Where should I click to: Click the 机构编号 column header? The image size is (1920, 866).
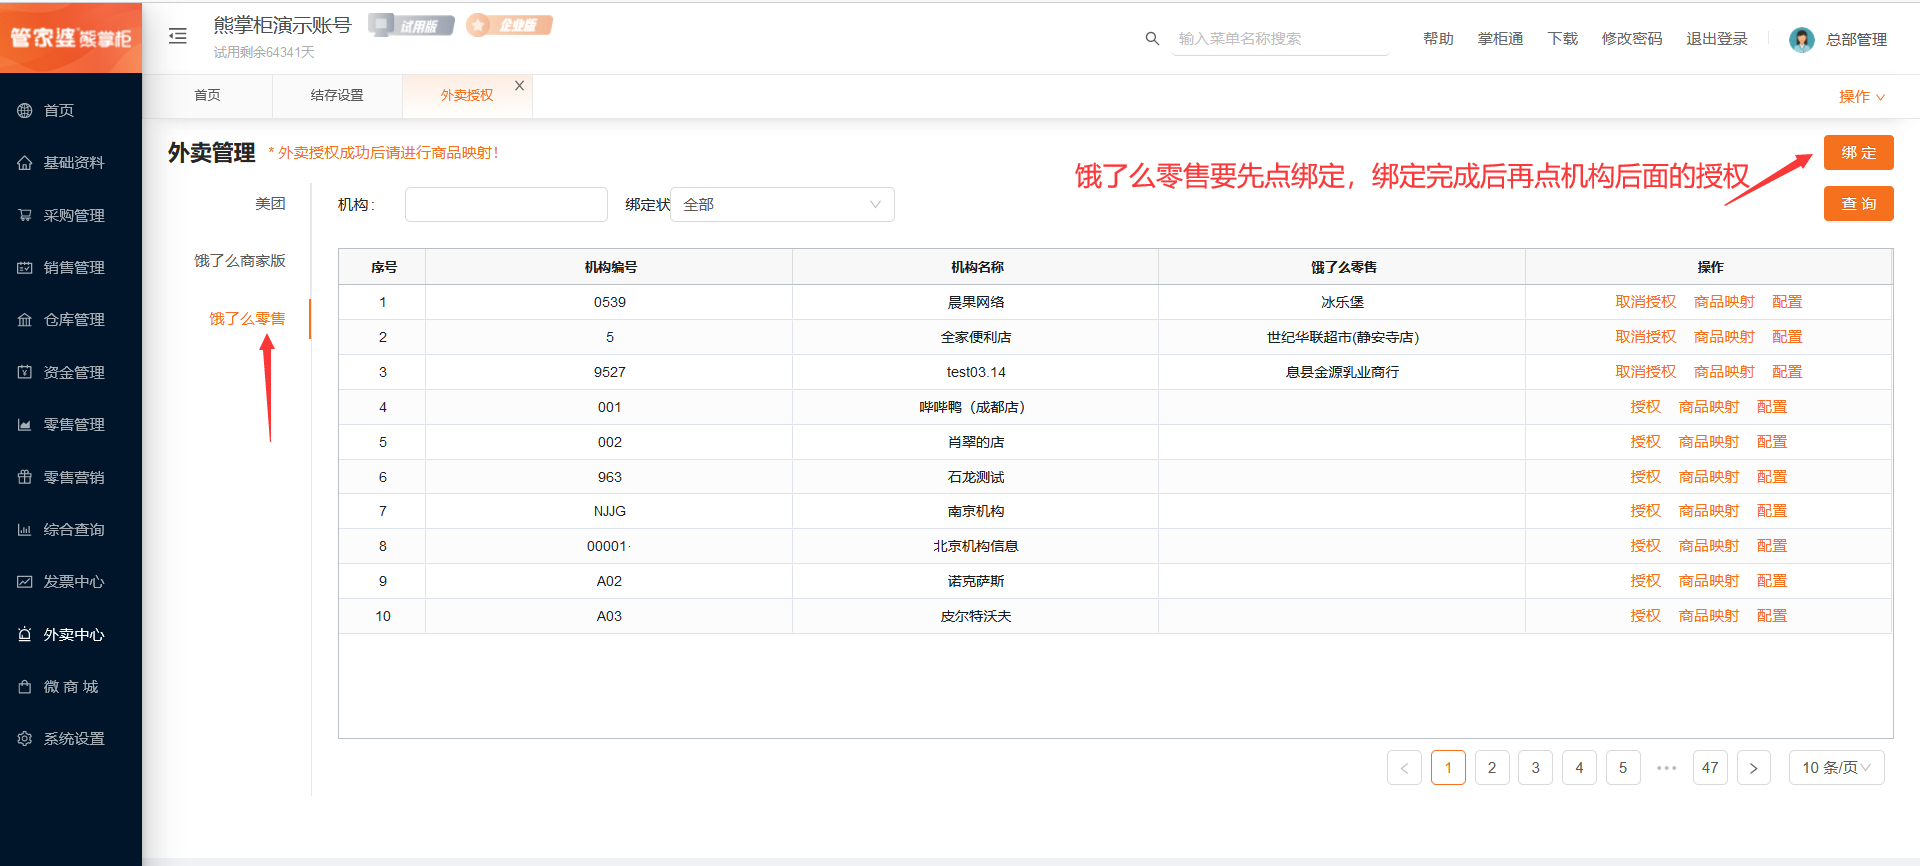click(610, 267)
